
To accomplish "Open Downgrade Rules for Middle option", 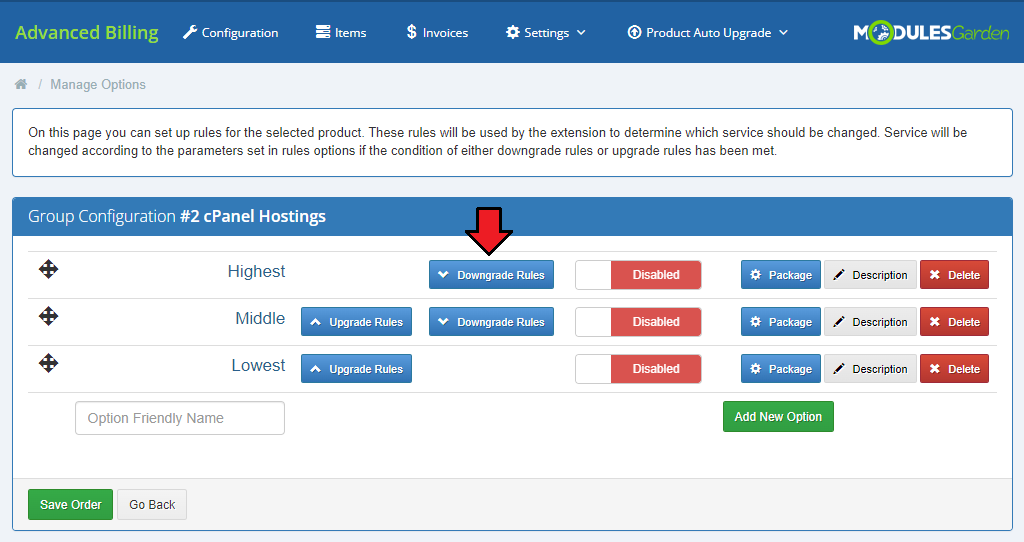I will (491, 322).
